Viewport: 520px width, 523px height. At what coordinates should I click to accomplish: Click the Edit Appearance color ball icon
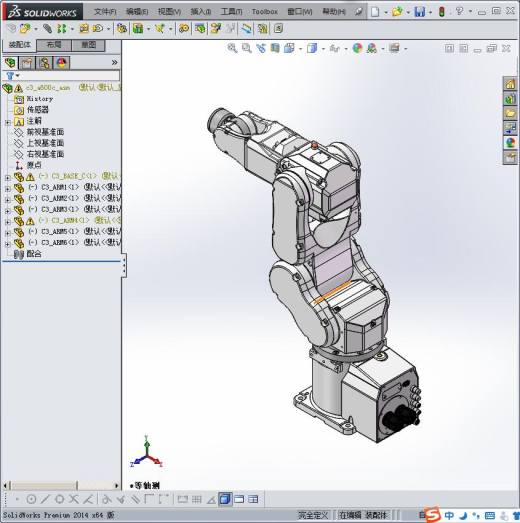point(357,48)
